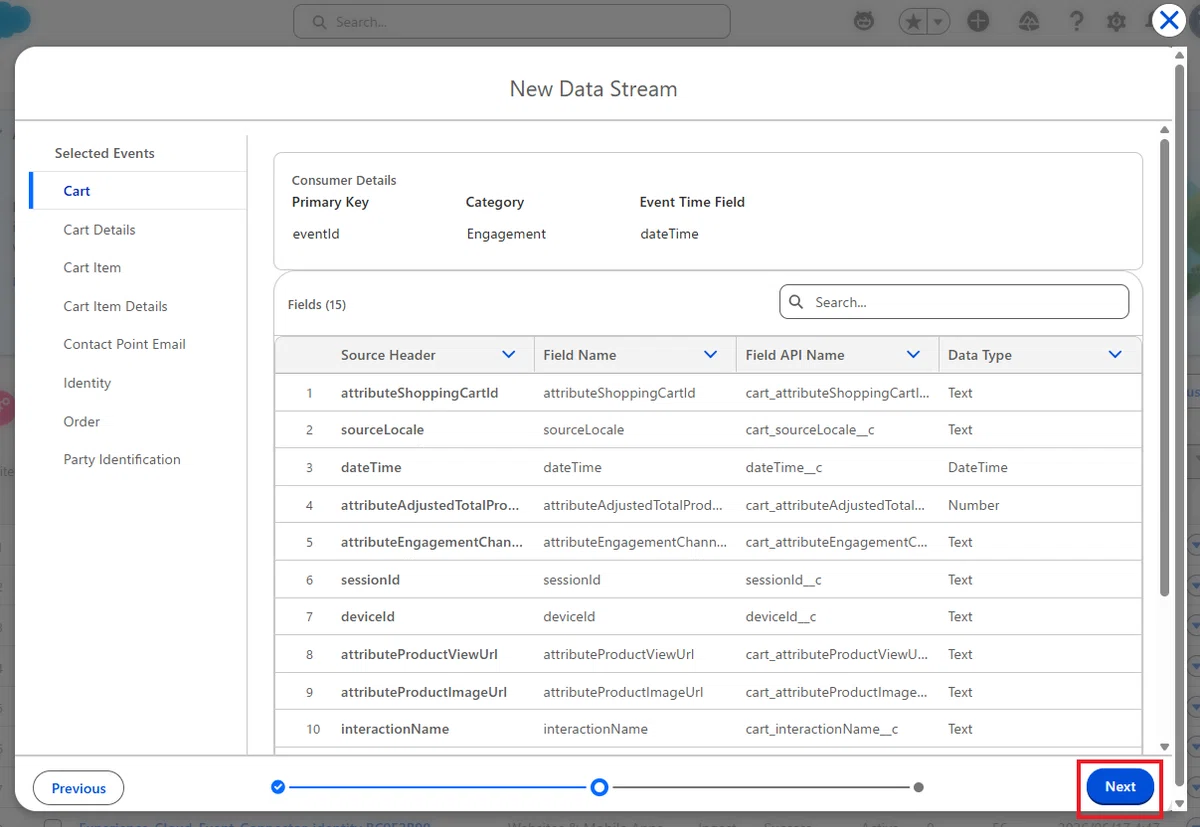Open the global actions plus icon
Screen dimensions: 1200x827
[x=978, y=21]
